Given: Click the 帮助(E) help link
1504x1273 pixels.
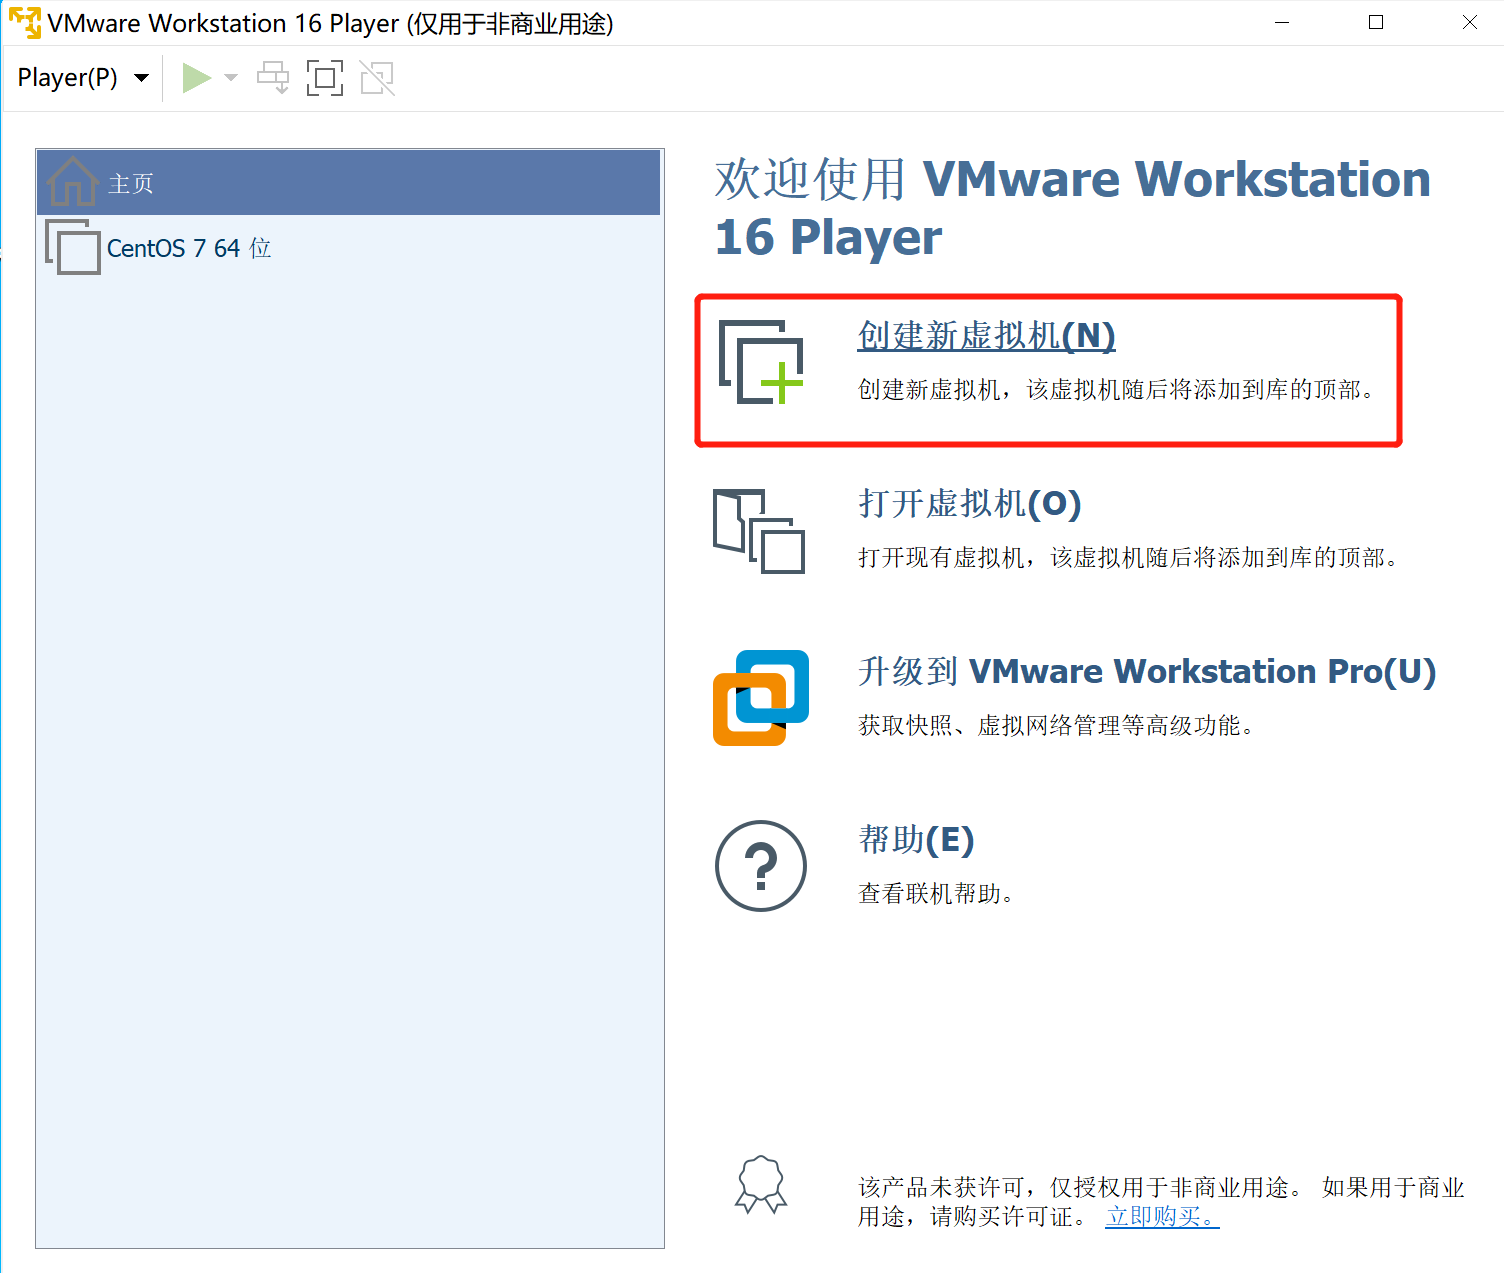Looking at the screenshot, I should (916, 840).
